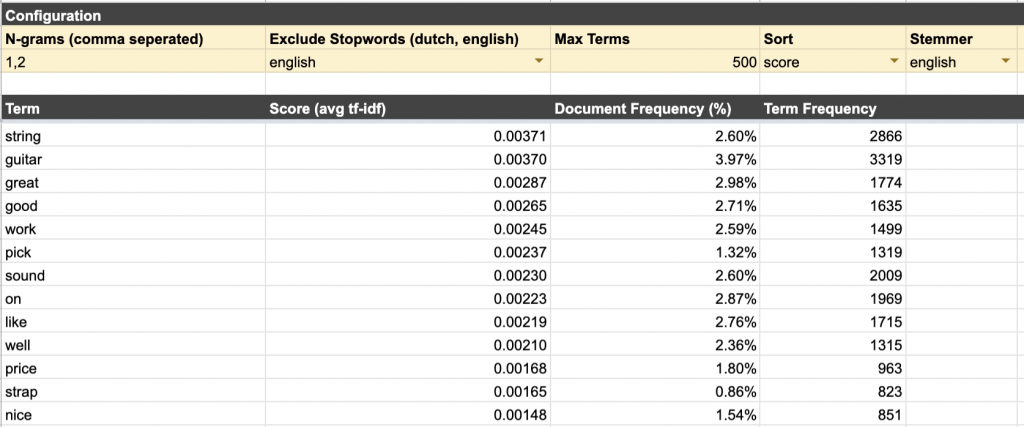
Task: Select the Max Terms value cell 500
Action: [655, 62]
